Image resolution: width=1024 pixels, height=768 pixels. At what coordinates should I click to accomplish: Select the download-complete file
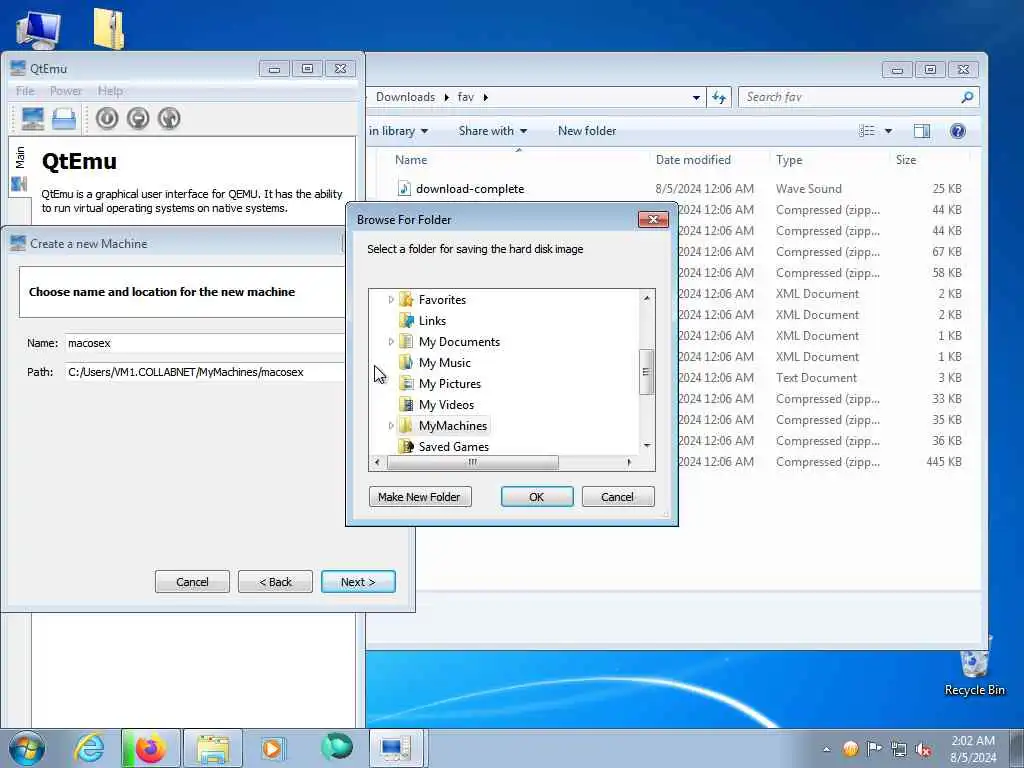tap(470, 189)
